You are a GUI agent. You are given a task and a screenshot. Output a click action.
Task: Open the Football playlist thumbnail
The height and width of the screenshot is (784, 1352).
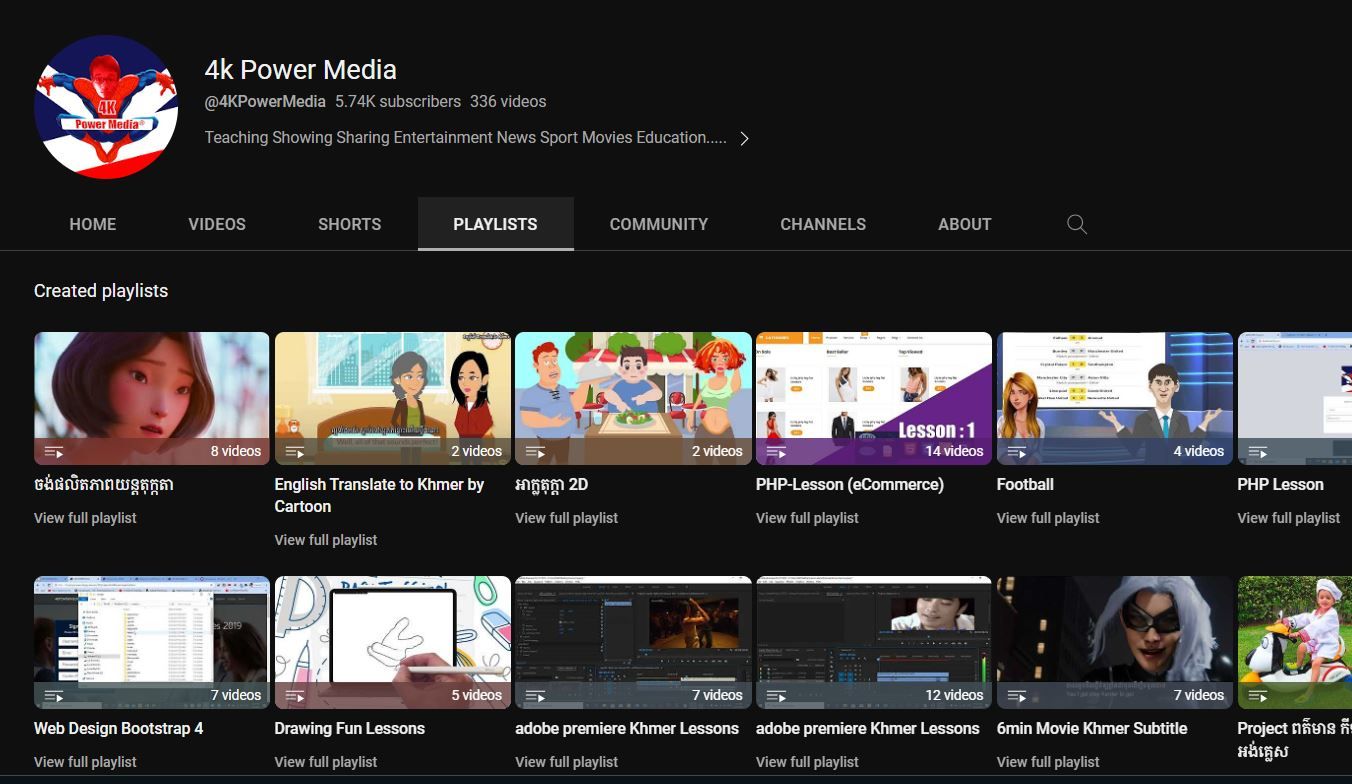click(1115, 399)
